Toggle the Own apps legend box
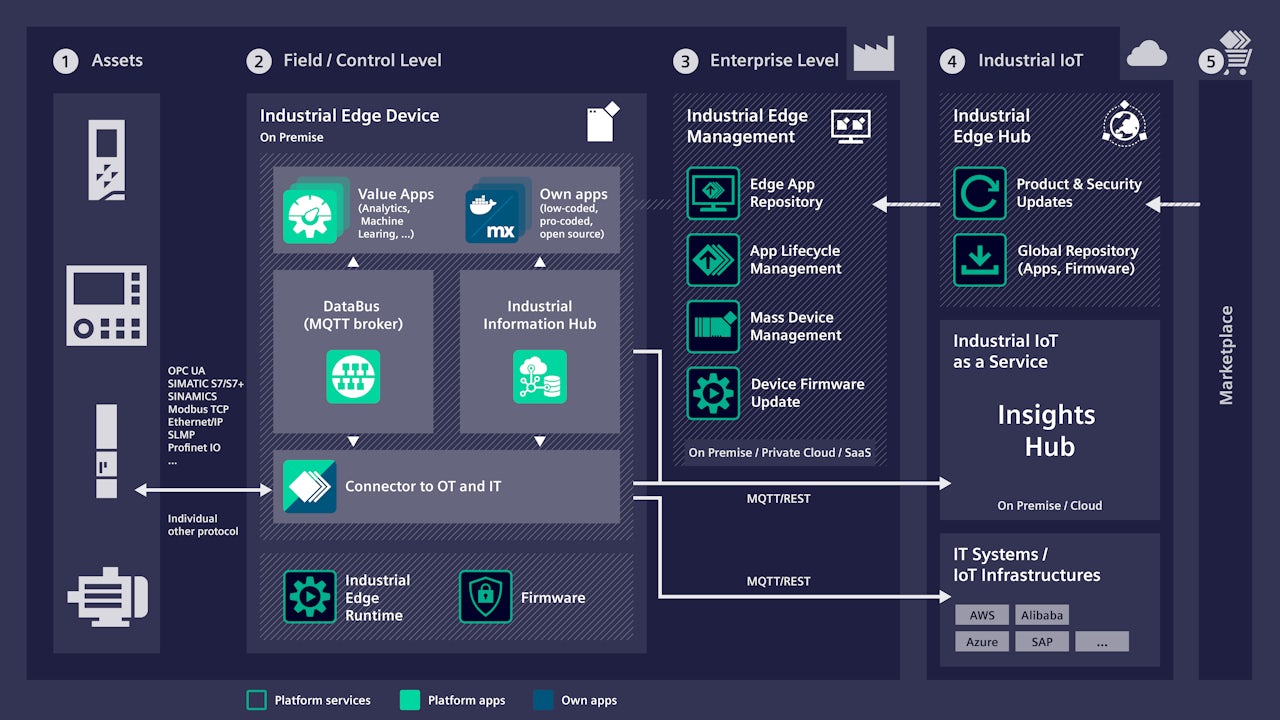Image resolution: width=1280 pixels, height=720 pixels. pos(541,700)
